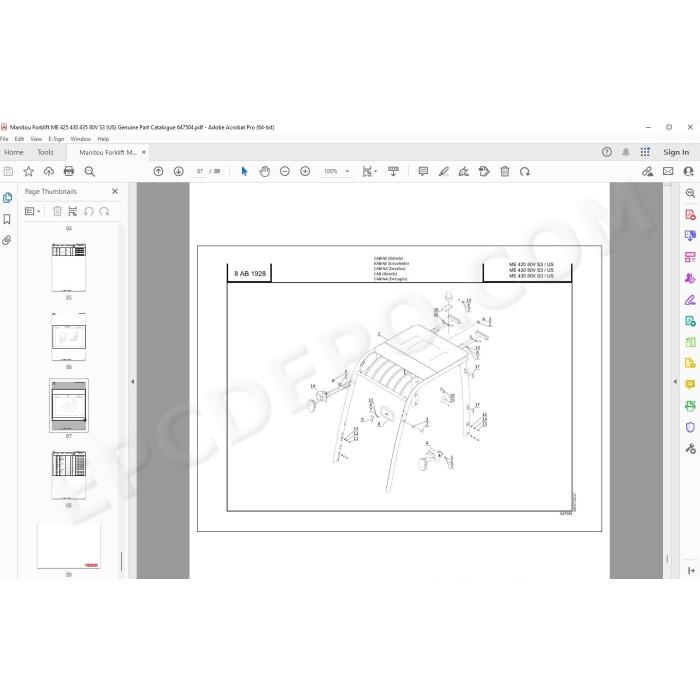Screen dimensions: 700x700
Task: Open the Help menu
Action: (x=103, y=139)
